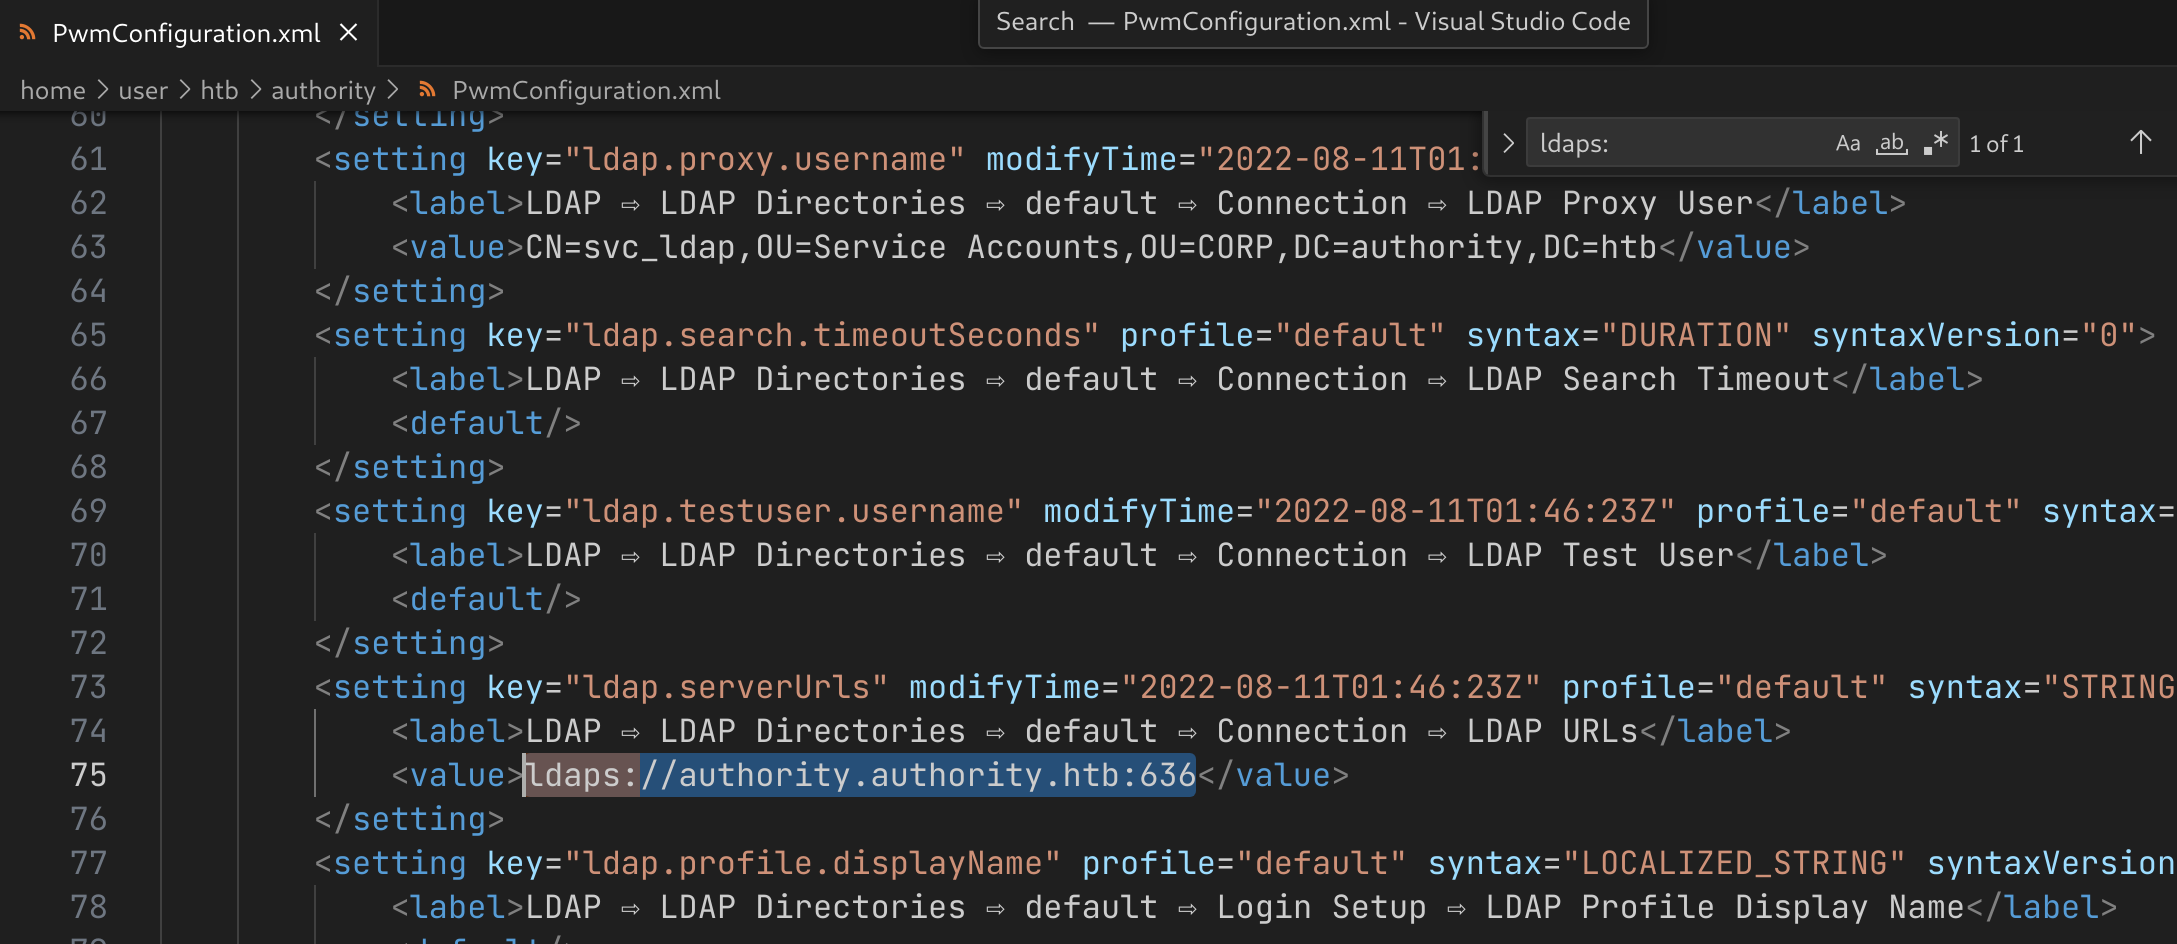This screenshot has height=944, width=2177.
Task: Click the '//authority.authority.htb:636' selected text
Action: coord(918,775)
